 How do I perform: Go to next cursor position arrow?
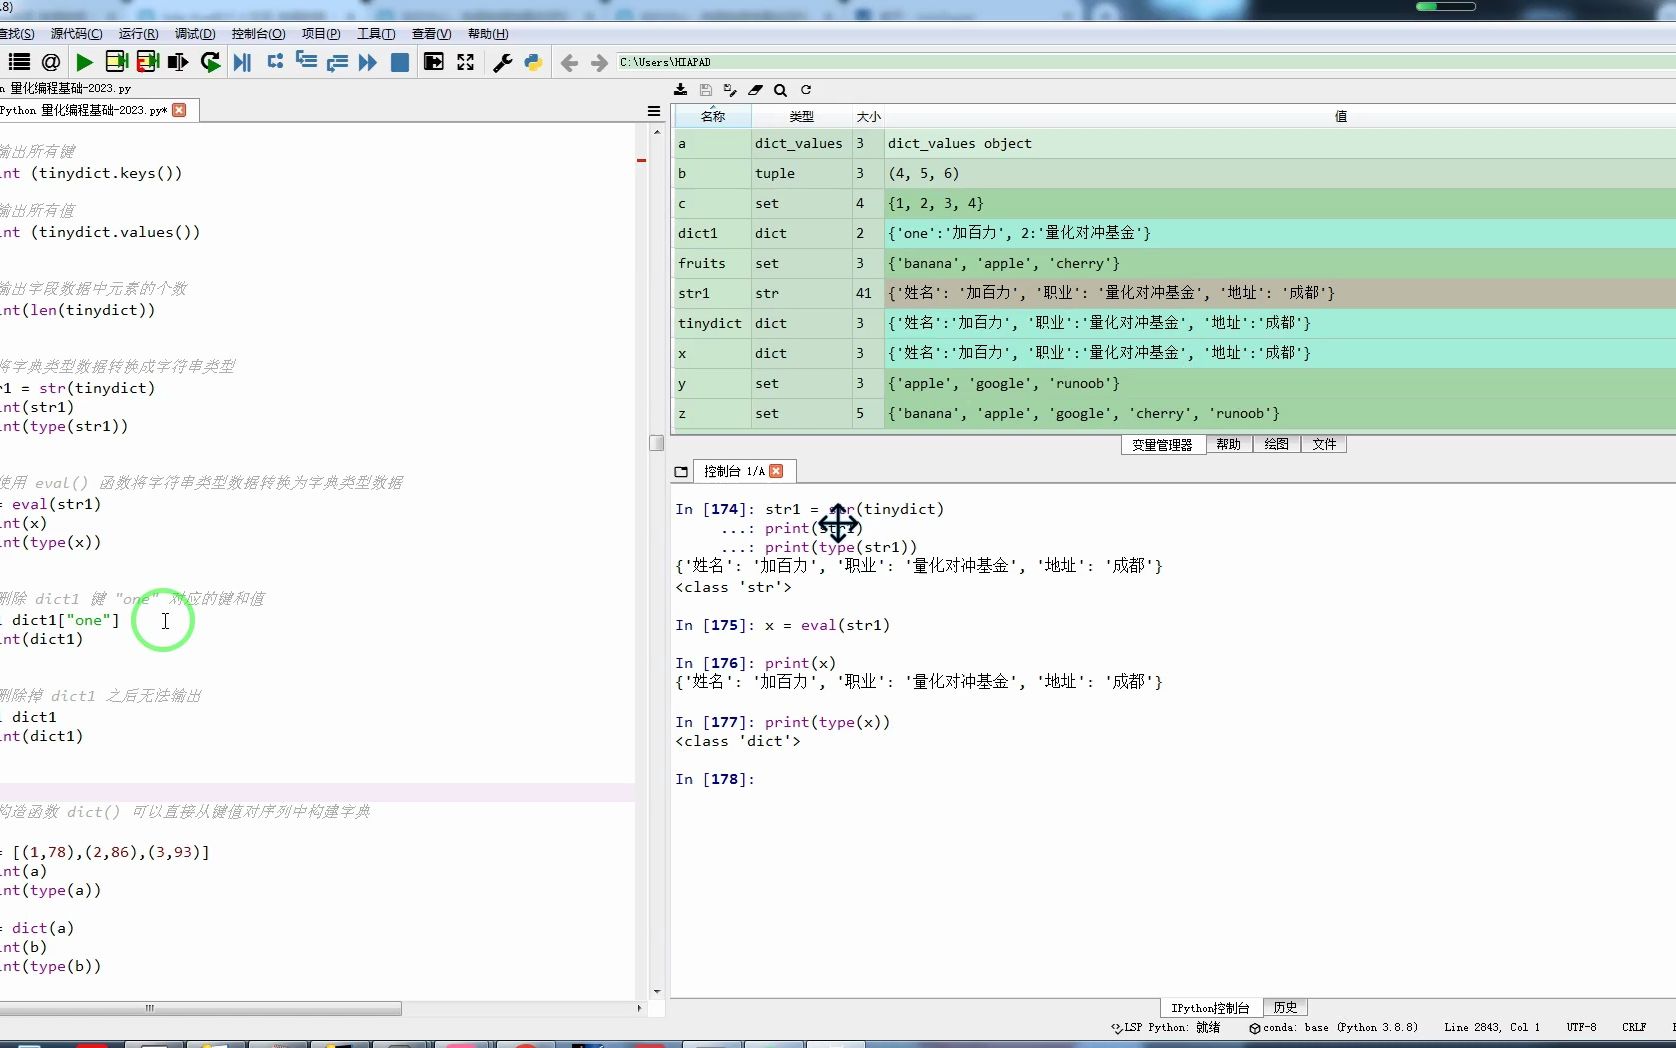(599, 63)
